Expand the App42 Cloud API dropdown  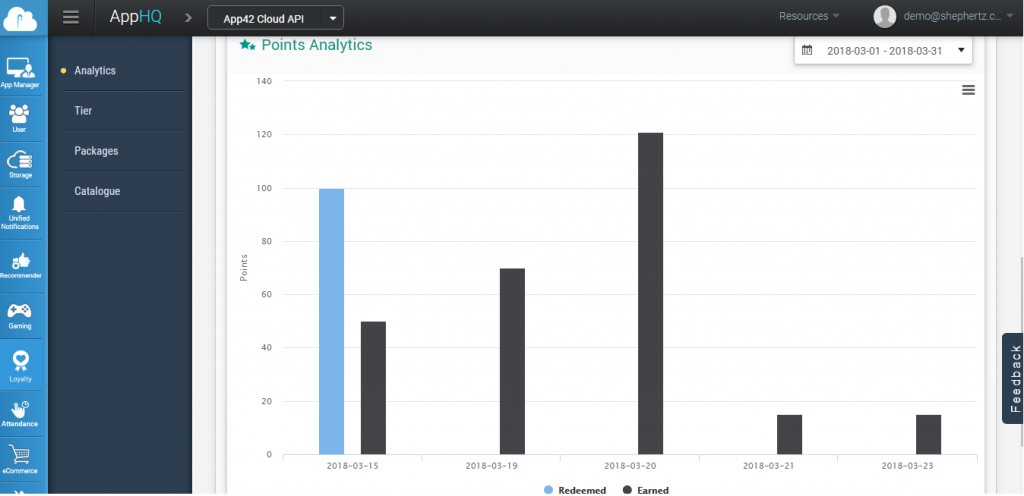coord(275,18)
